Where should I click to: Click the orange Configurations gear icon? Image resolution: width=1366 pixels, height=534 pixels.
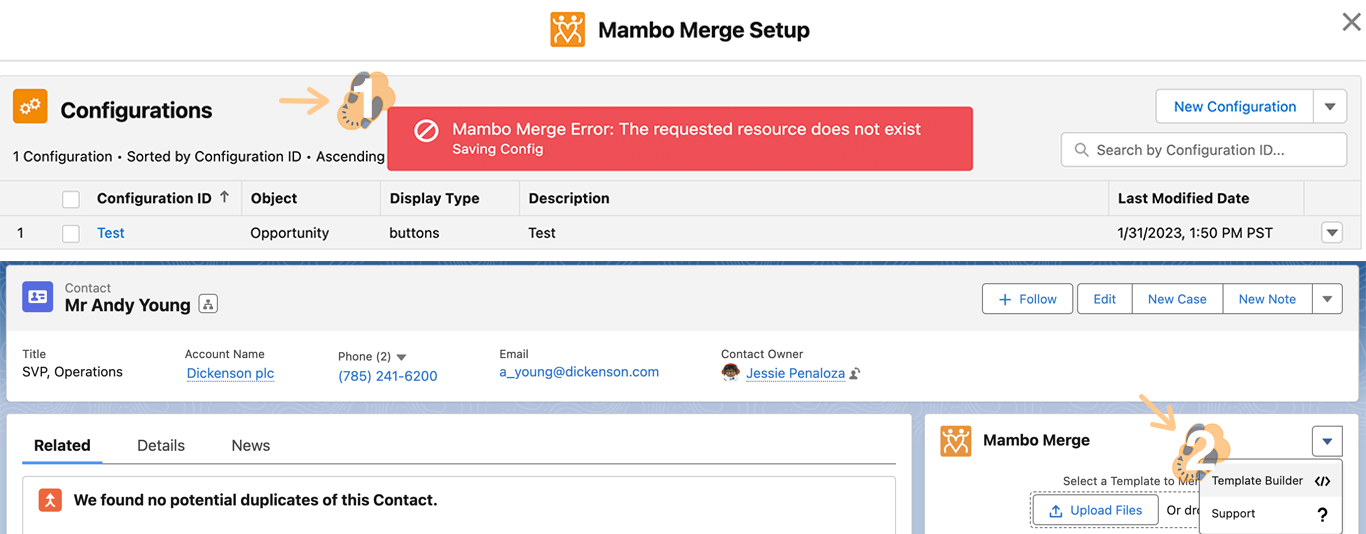[x=30, y=107]
